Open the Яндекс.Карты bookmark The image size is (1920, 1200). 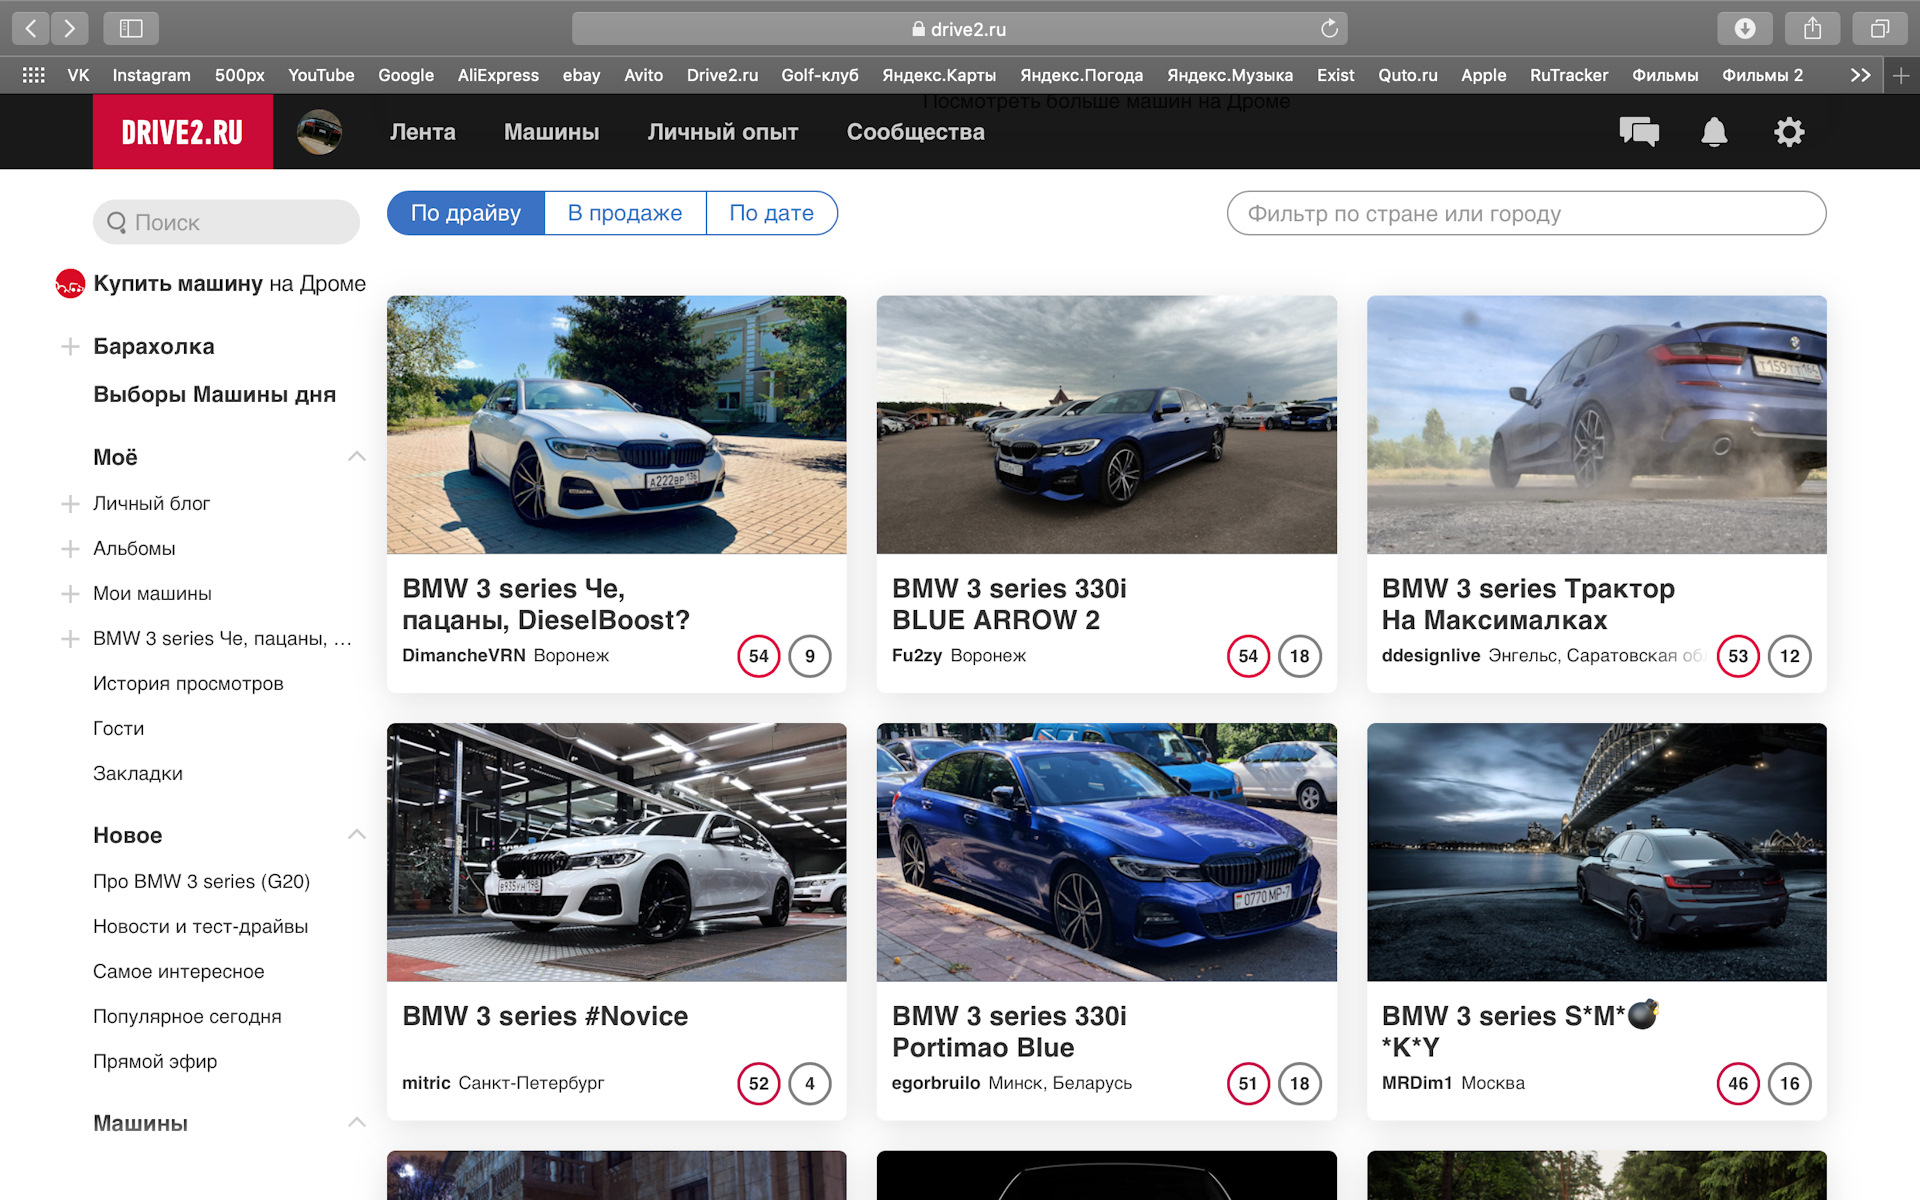pos(939,75)
